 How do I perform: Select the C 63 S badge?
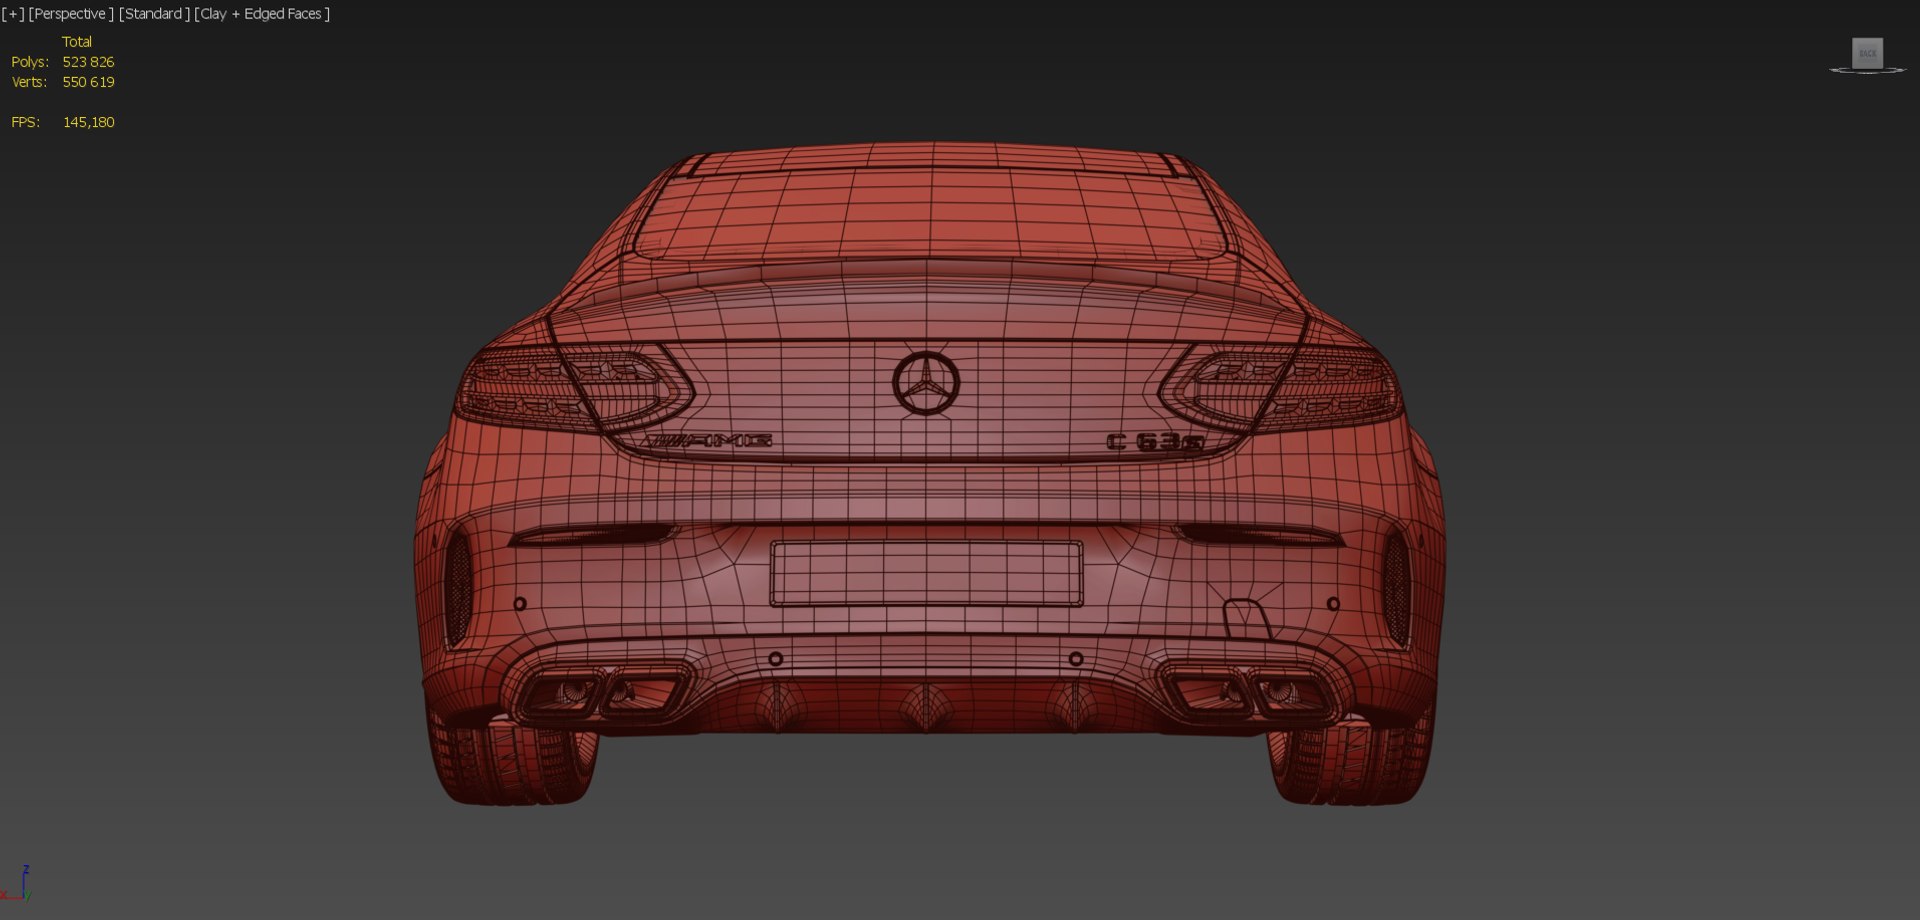click(x=1156, y=442)
